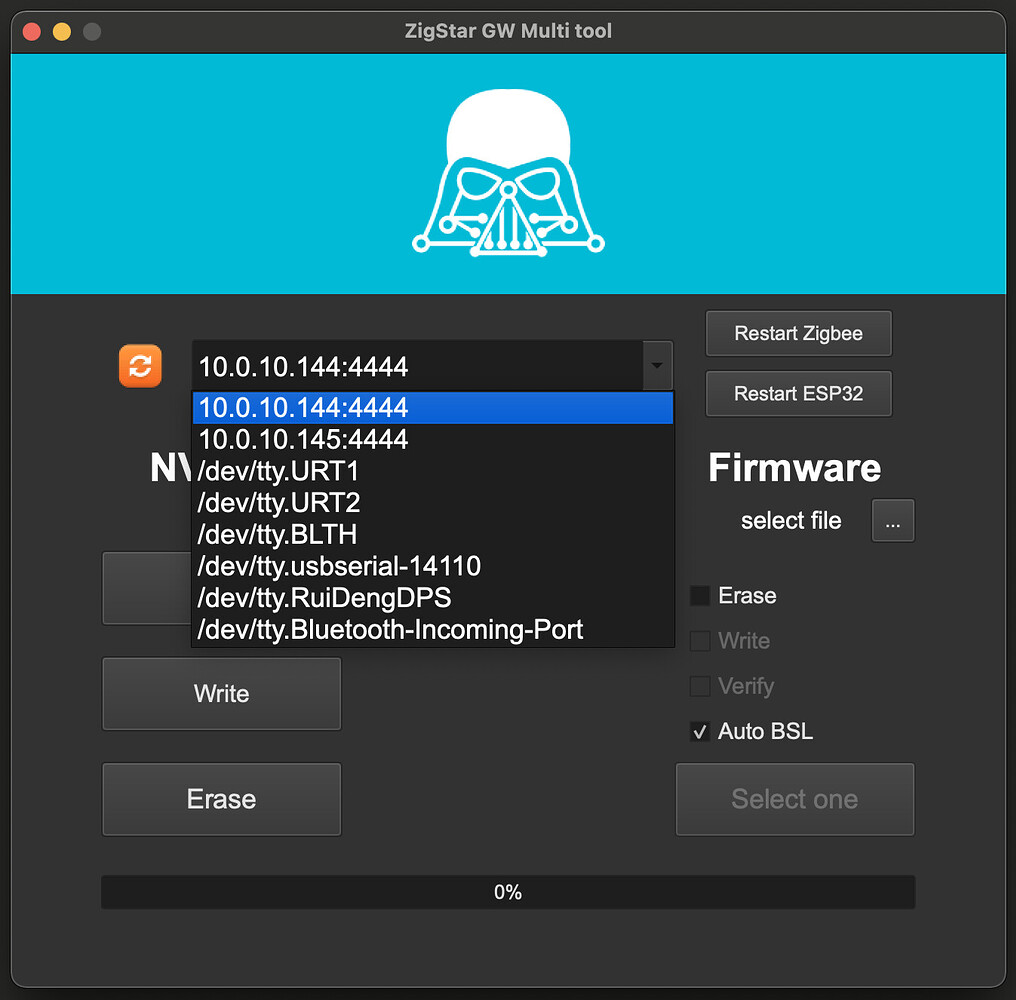Click the Vader mask graphic in the banner

(x=508, y=172)
